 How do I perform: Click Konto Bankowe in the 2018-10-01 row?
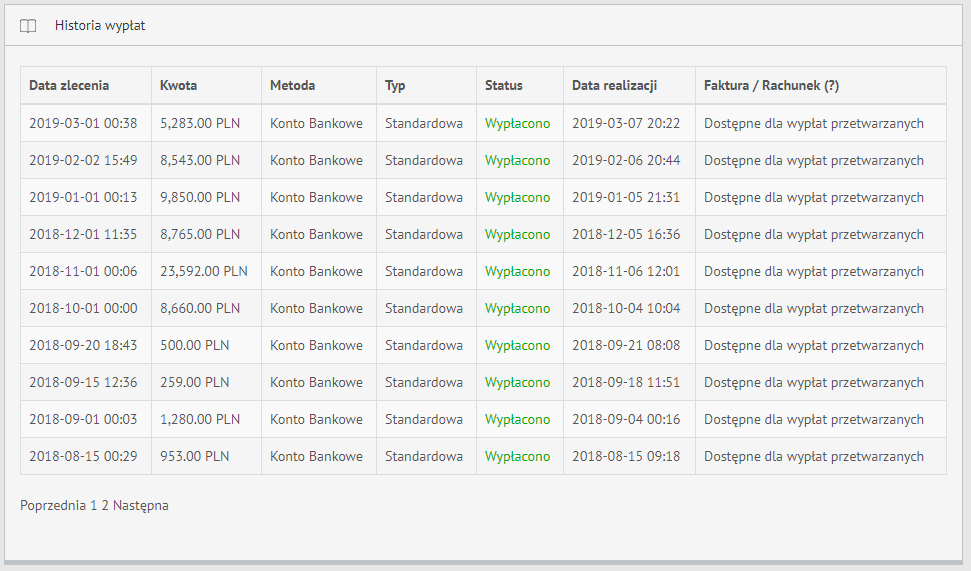(316, 308)
